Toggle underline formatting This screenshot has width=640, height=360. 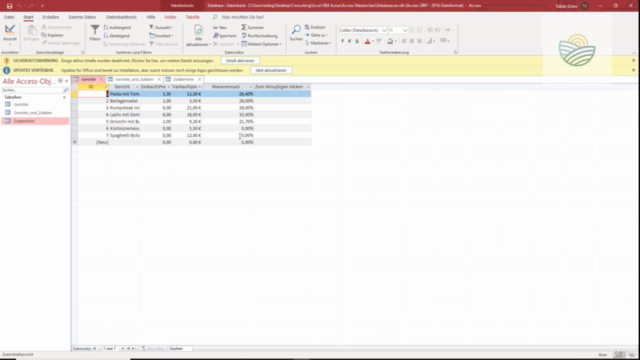click(x=357, y=41)
